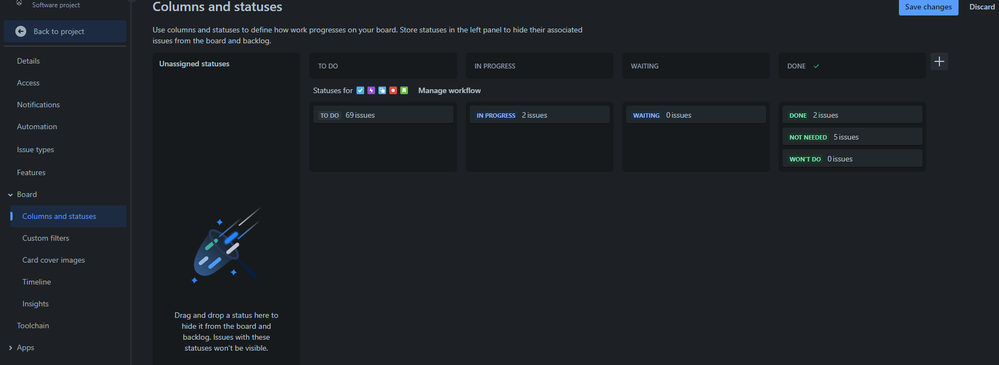Open Issue types settings
999x365 pixels.
[35, 150]
